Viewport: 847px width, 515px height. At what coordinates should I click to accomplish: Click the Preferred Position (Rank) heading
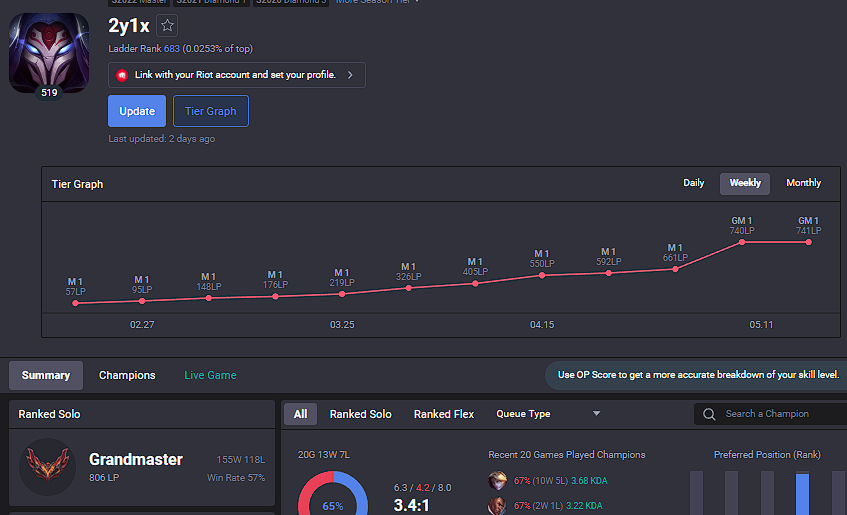click(767, 455)
